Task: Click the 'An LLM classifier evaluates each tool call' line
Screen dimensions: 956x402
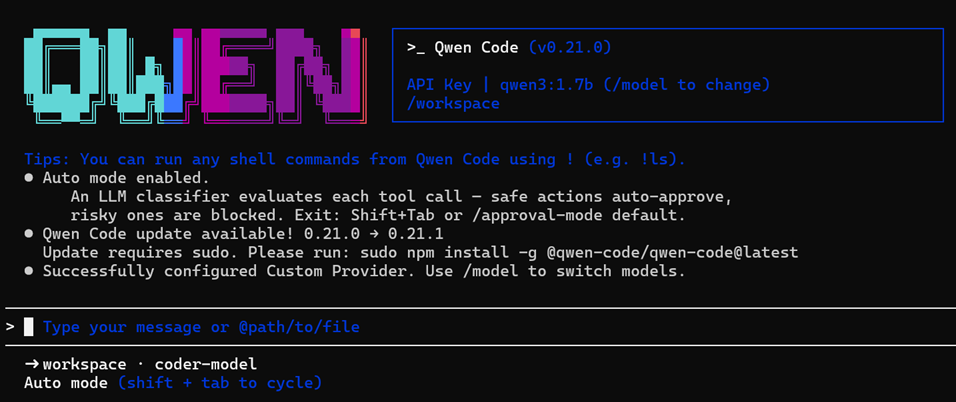Action: click(x=401, y=197)
